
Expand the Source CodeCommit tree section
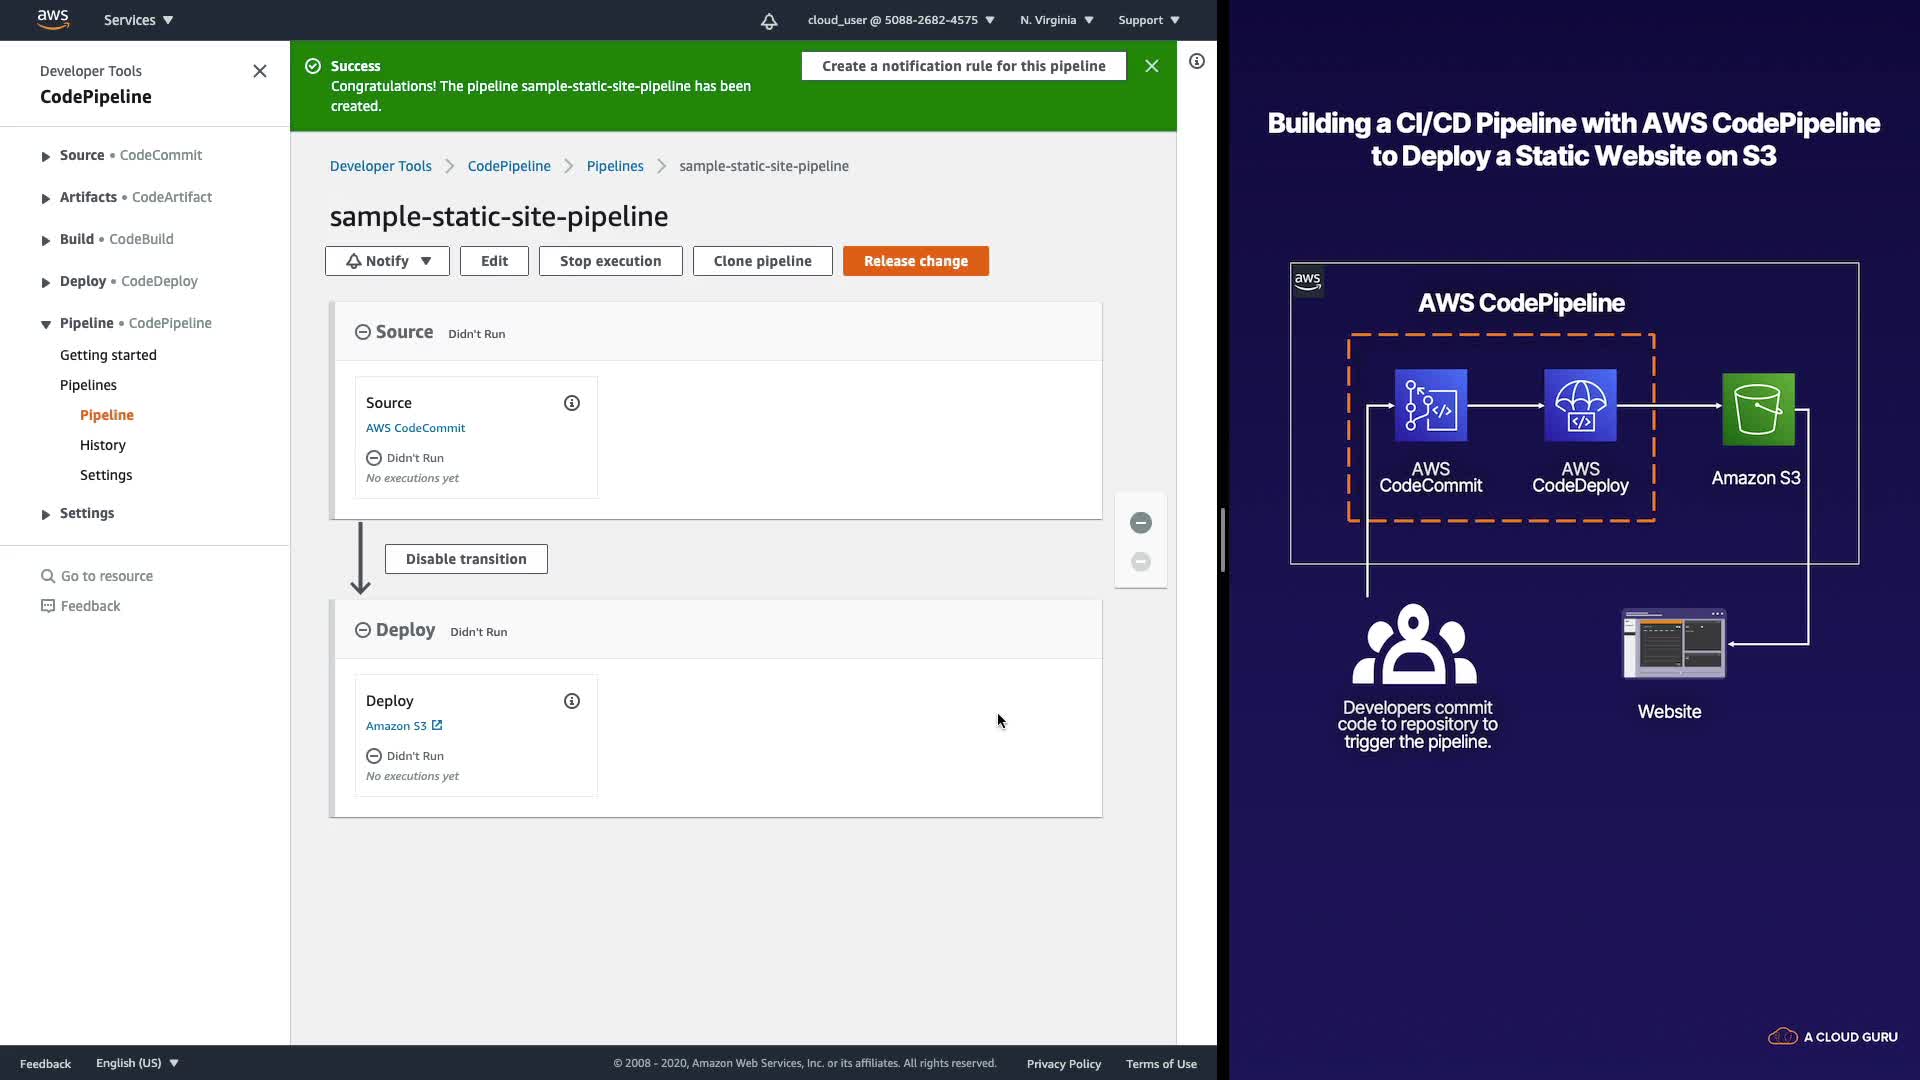[46, 156]
